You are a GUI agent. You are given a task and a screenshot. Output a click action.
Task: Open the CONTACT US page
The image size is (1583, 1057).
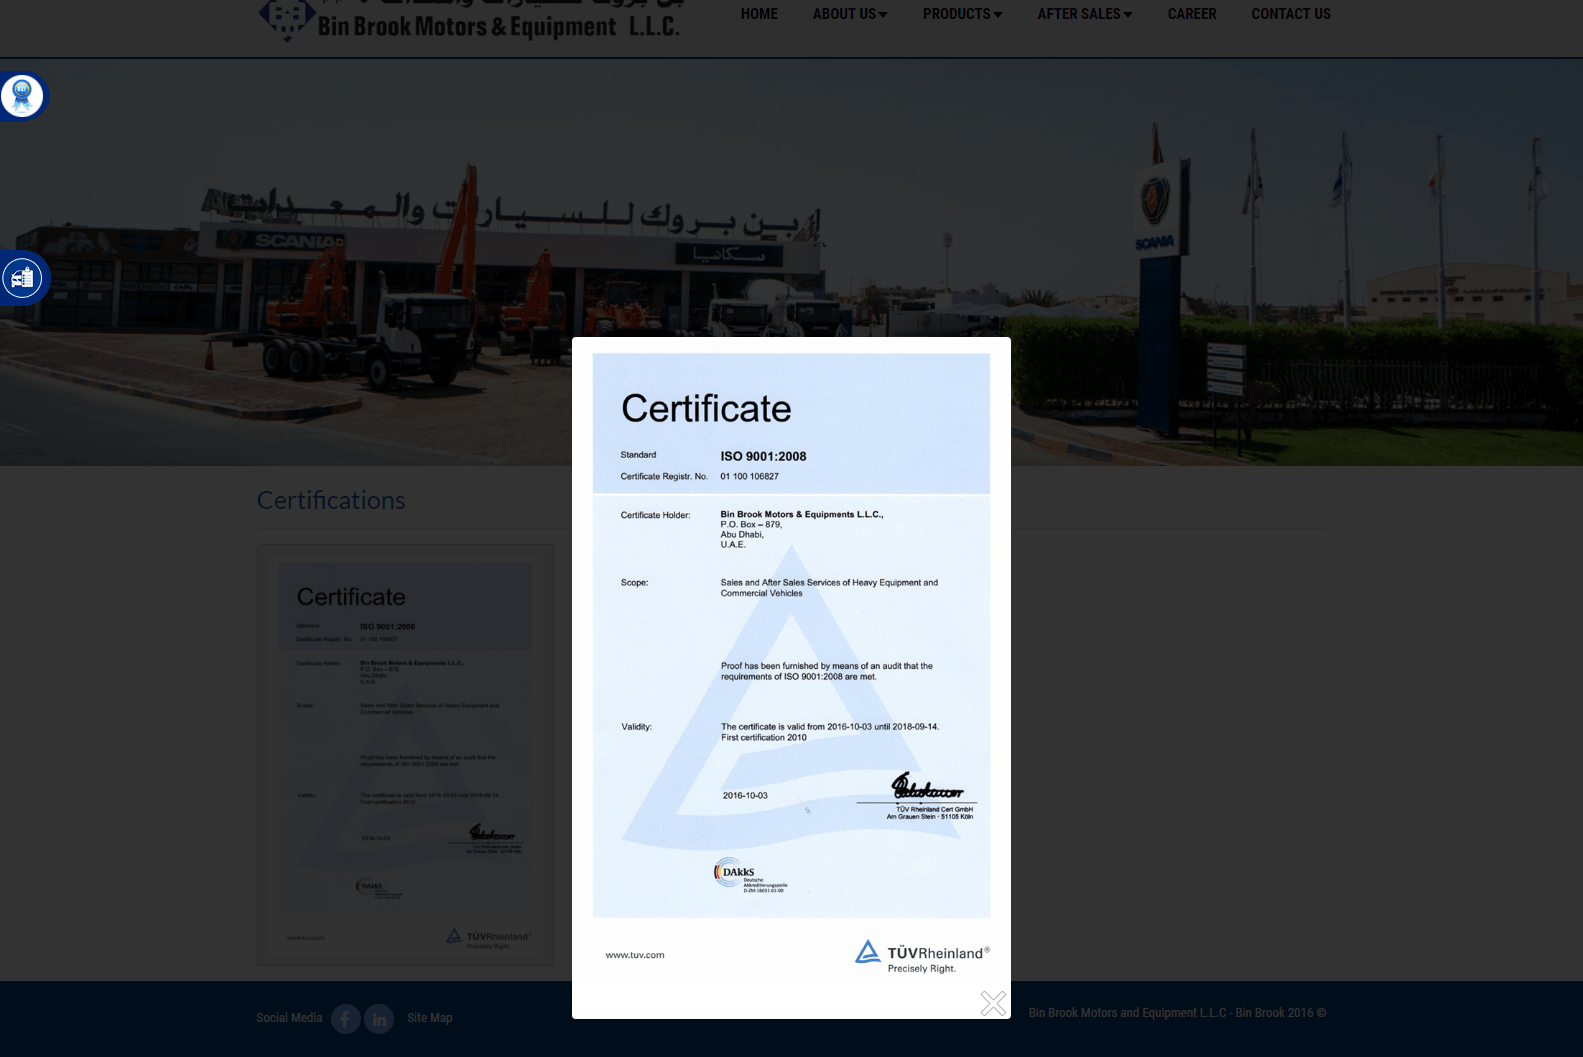[1290, 14]
